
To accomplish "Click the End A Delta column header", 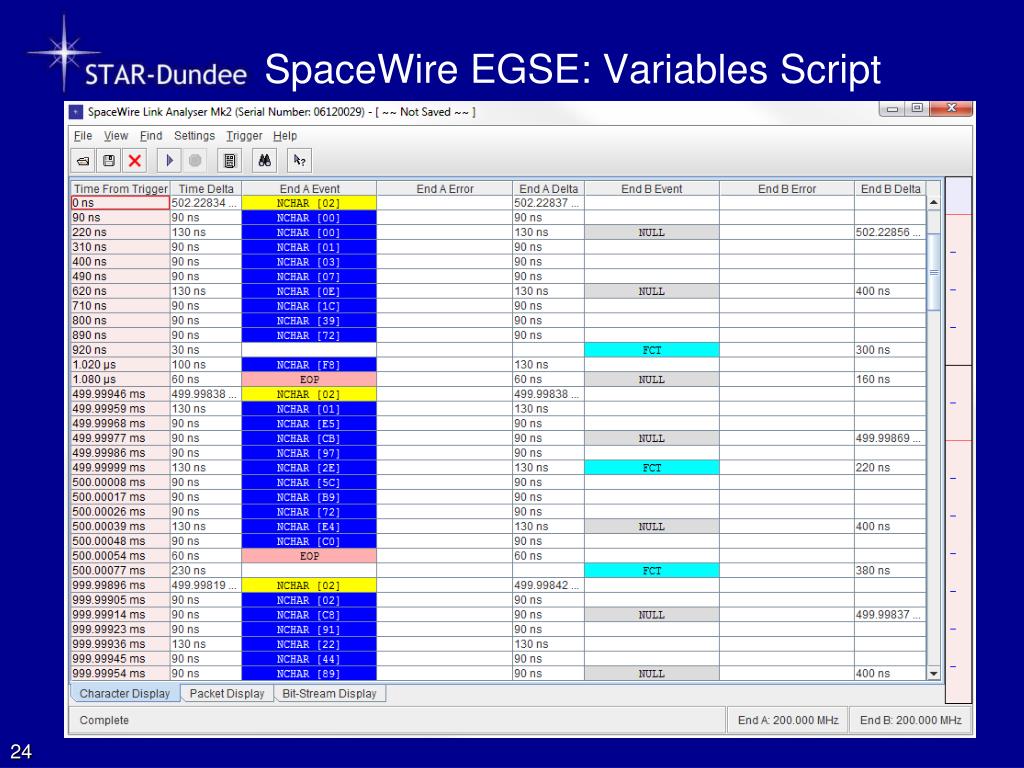I will point(549,189).
